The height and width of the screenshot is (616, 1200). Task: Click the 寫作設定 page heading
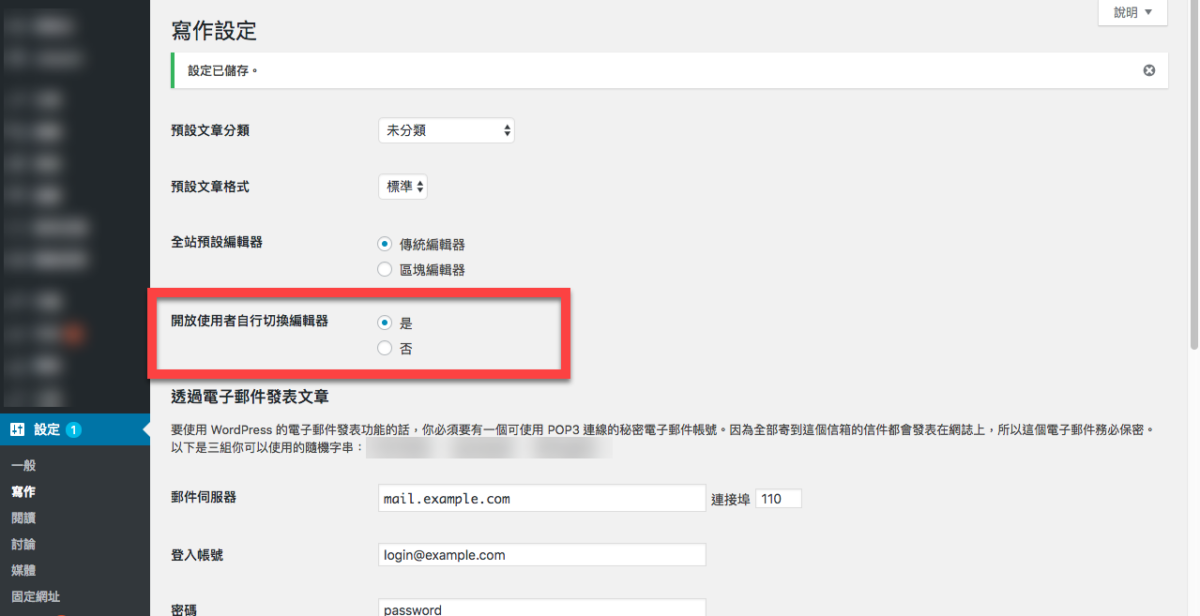[x=214, y=32]
